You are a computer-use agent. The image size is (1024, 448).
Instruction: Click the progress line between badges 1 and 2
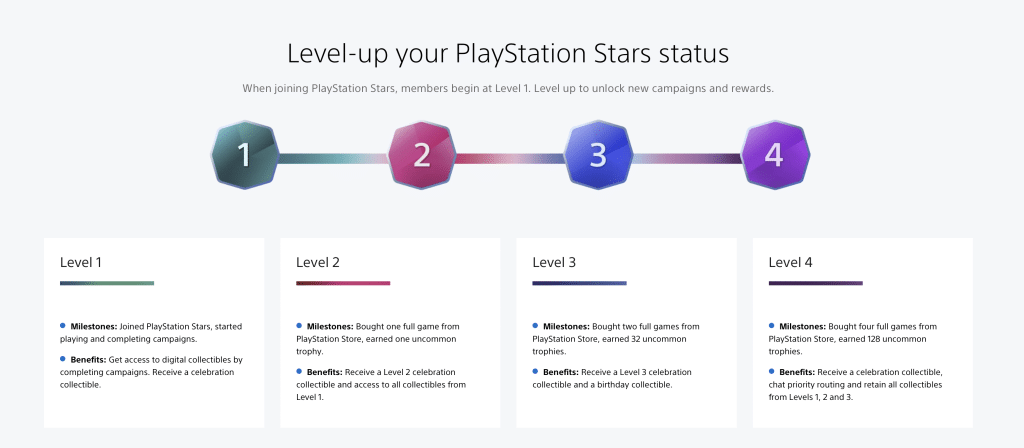point(334,158)
